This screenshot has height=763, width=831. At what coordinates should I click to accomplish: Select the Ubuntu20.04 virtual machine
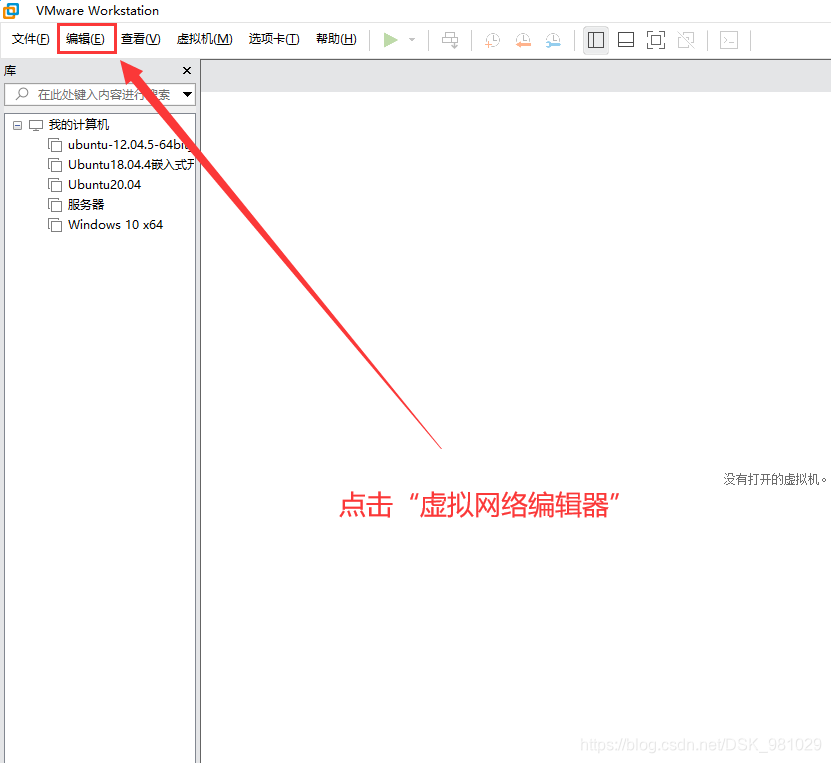pos(104,184)
